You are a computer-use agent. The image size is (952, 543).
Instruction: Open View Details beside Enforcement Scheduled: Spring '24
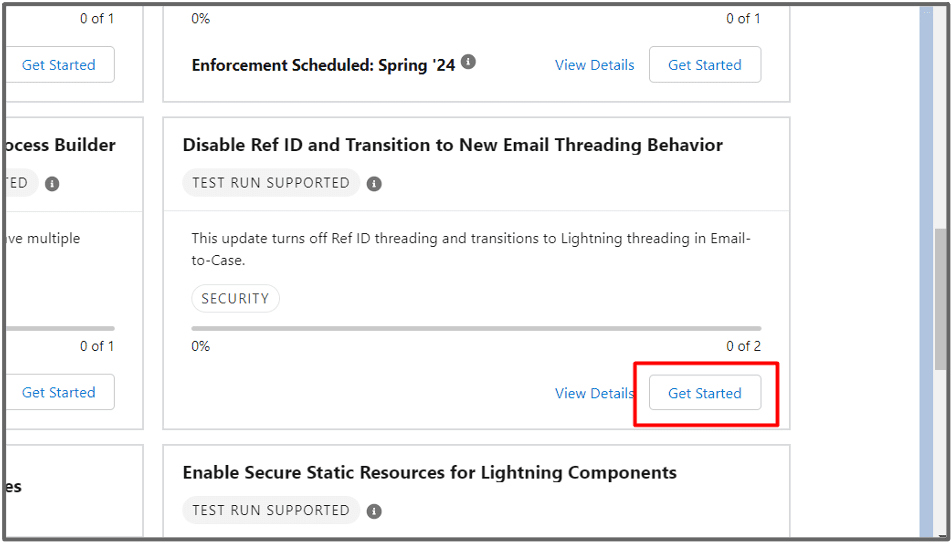click(x=594, y=65)
